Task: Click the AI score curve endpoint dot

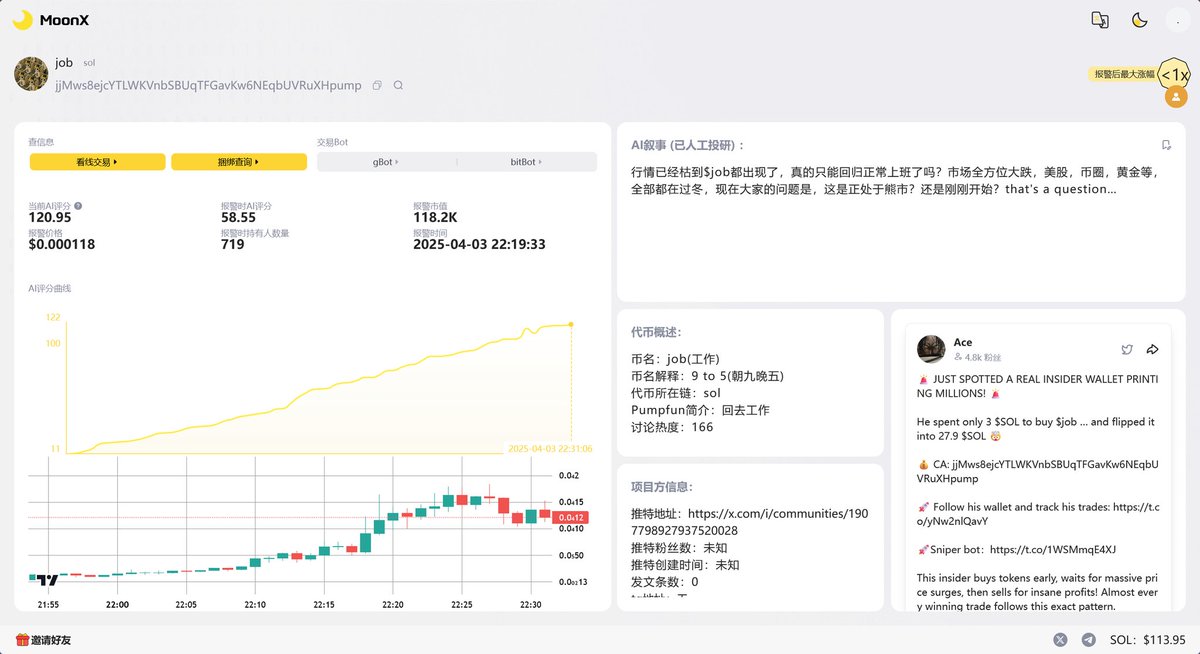Action: [x=571, y=324]
